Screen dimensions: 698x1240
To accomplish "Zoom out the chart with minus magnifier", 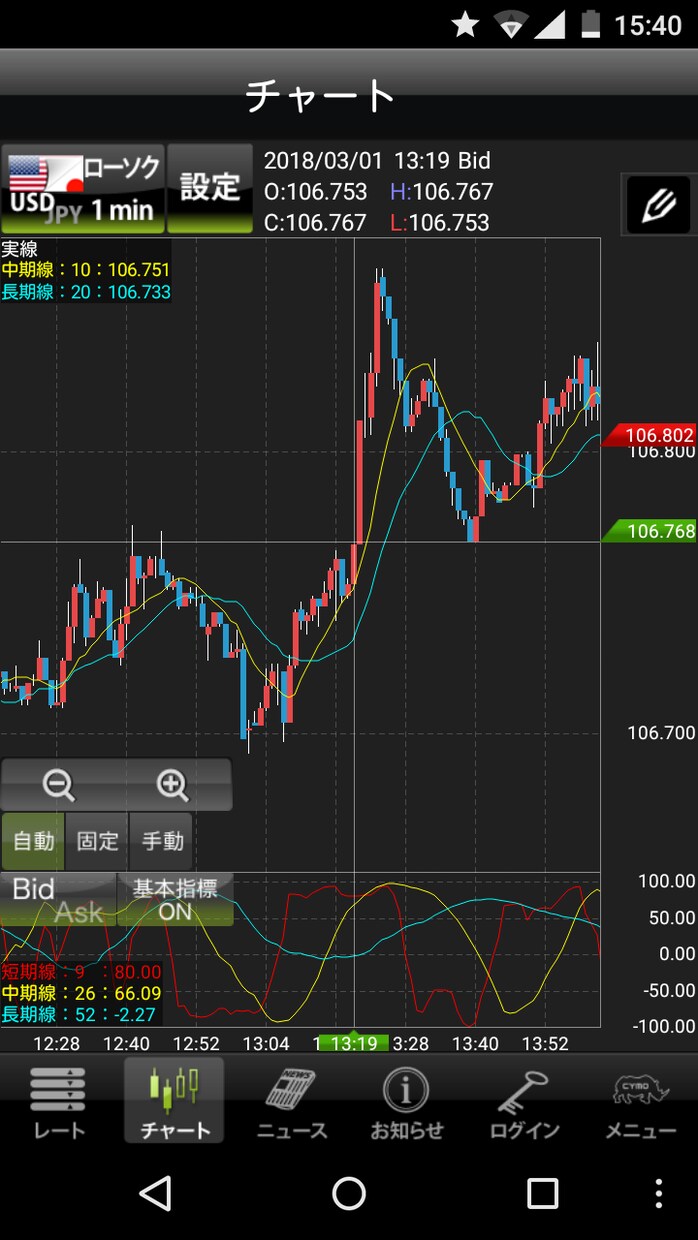I will pyautogui.click(x=59, y=785).
